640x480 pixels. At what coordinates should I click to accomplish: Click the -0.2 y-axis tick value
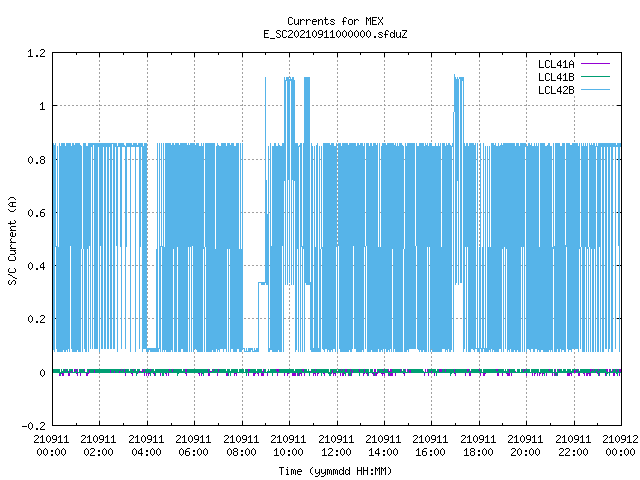pos(33,426)
